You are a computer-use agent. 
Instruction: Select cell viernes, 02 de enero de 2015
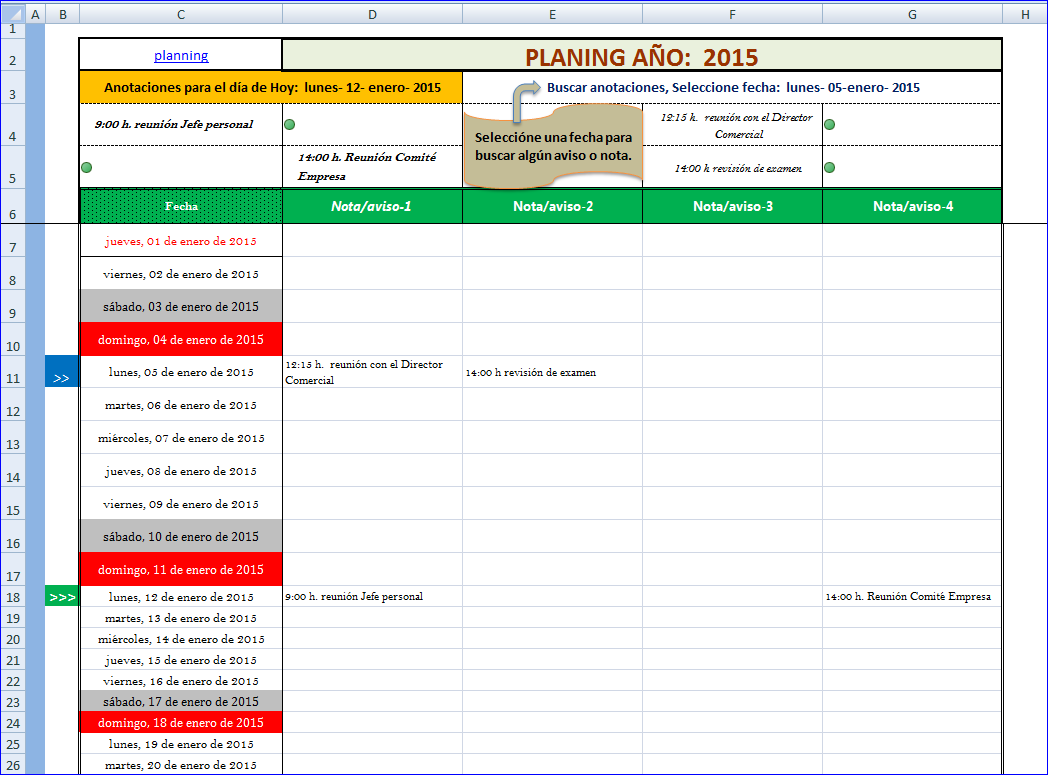[181, 273]
